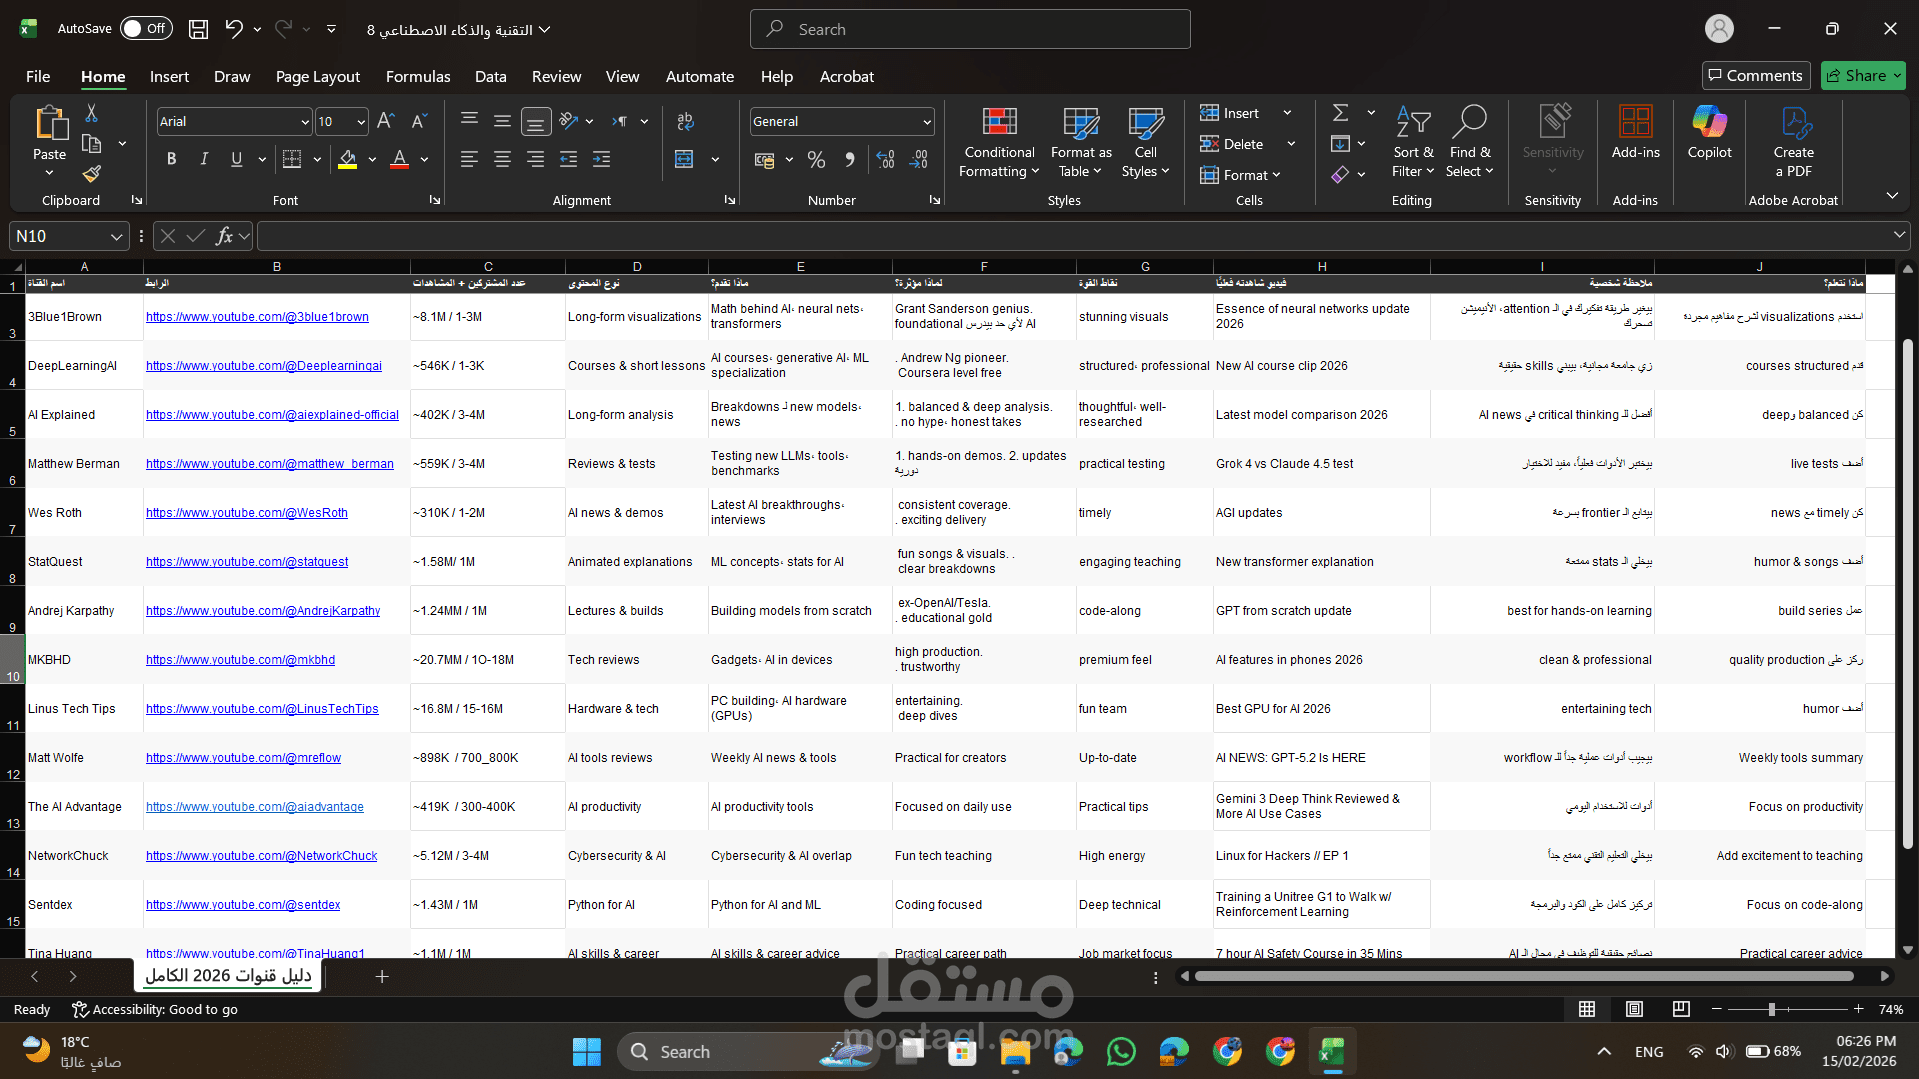
Task: Expand the formula bar chevron
Action: tap(1898, 235)
